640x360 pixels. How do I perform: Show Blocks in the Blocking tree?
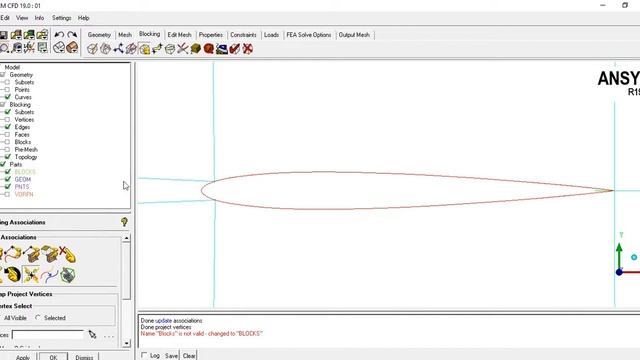[7, 142]
